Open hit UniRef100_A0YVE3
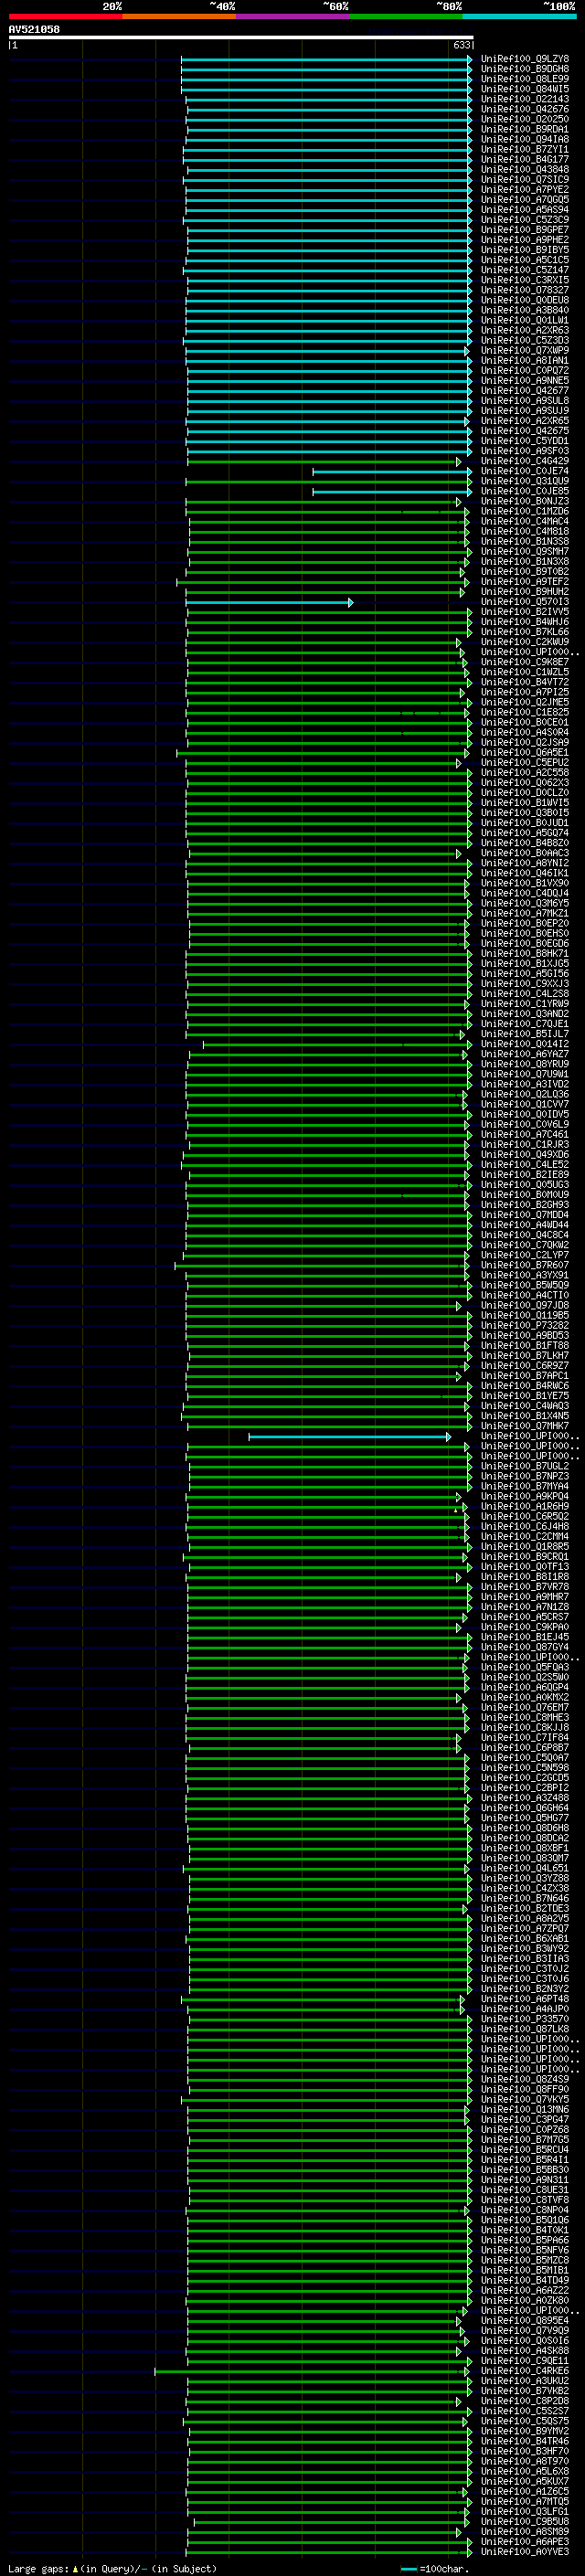 tap(525, 2551)
